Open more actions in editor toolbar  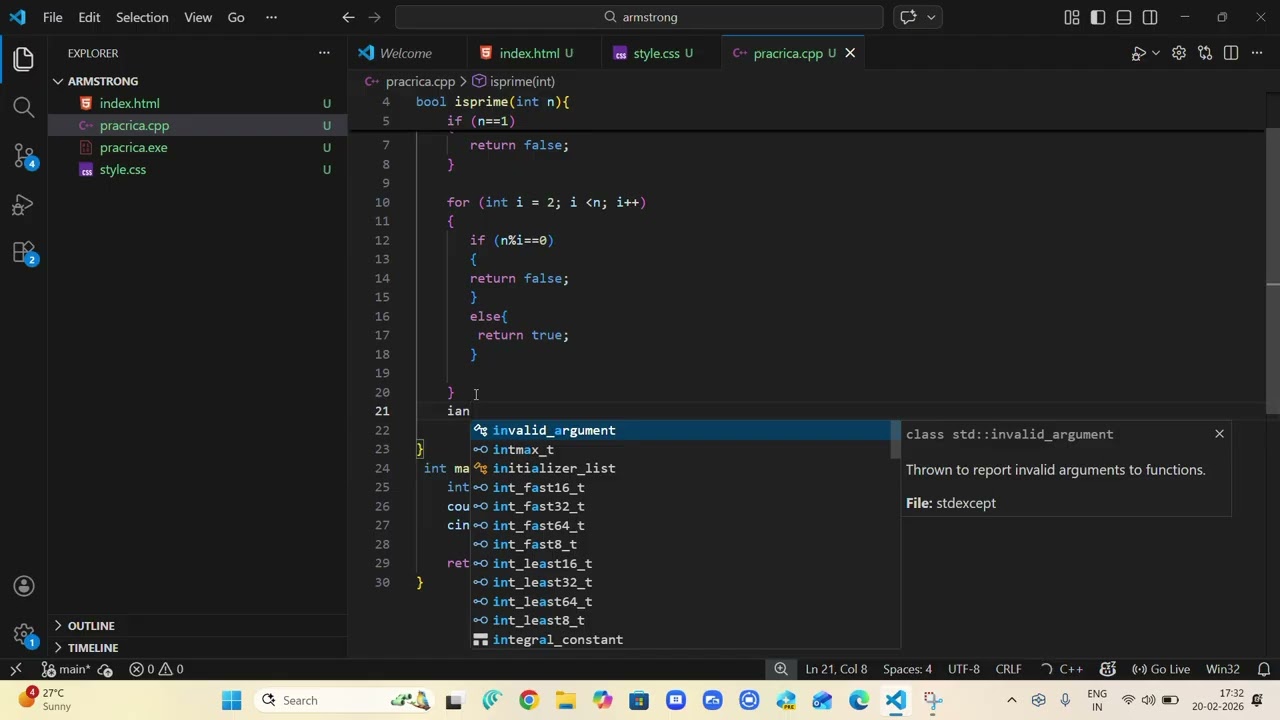click(x=1257, y=53)
